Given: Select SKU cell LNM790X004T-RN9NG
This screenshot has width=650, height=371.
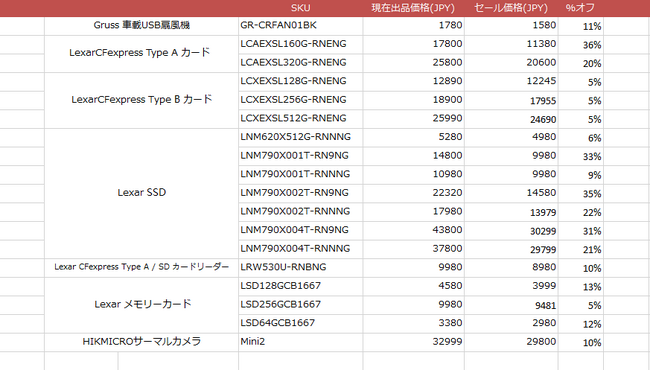Looking at the screenshot, I should [x=301, y=230].
